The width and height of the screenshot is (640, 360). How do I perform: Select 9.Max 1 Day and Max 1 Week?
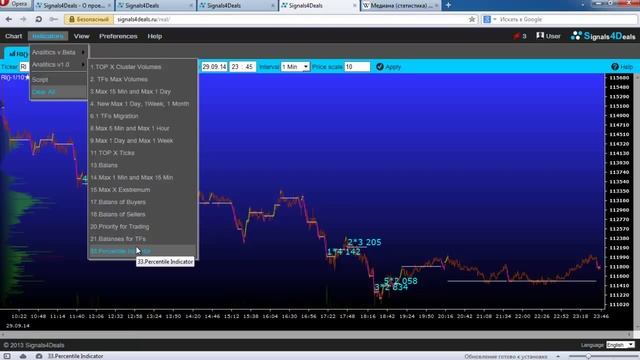pyautogui.click(x=143, y=140)
